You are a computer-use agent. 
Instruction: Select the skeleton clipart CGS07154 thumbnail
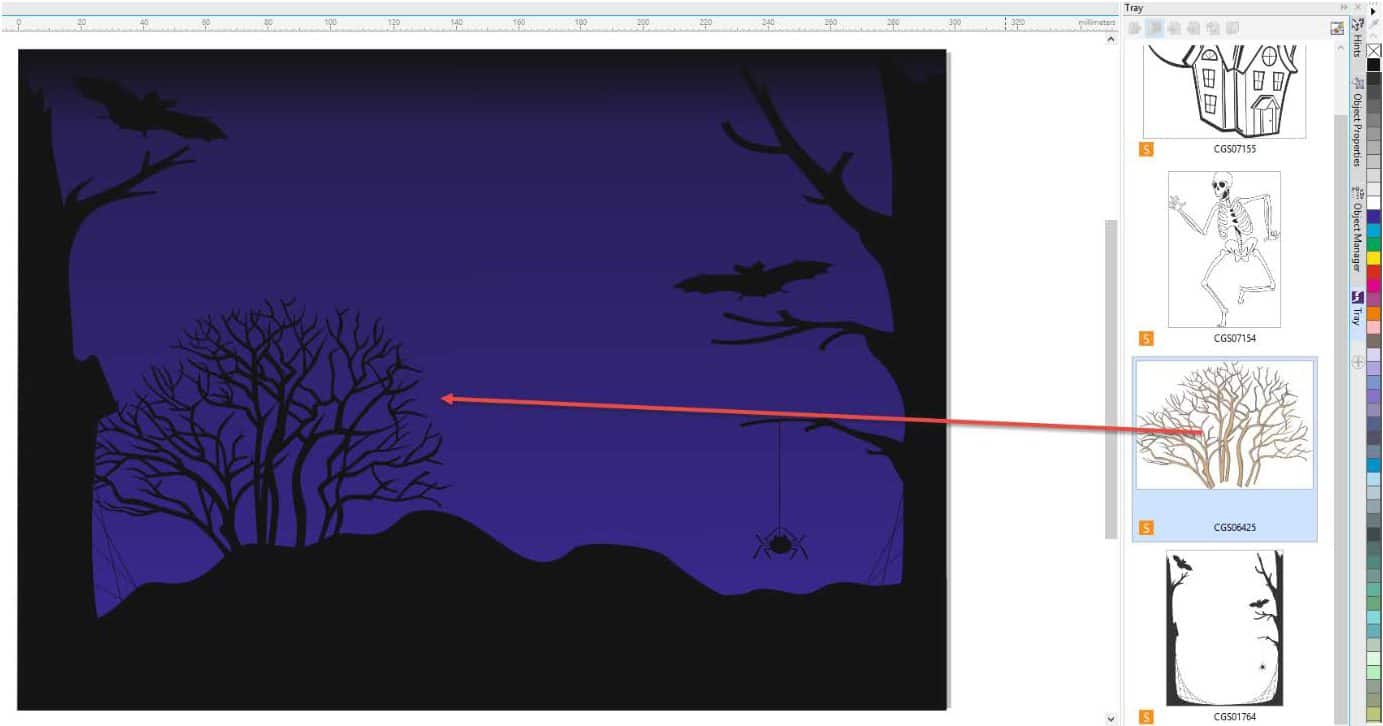pos(1222,250)
